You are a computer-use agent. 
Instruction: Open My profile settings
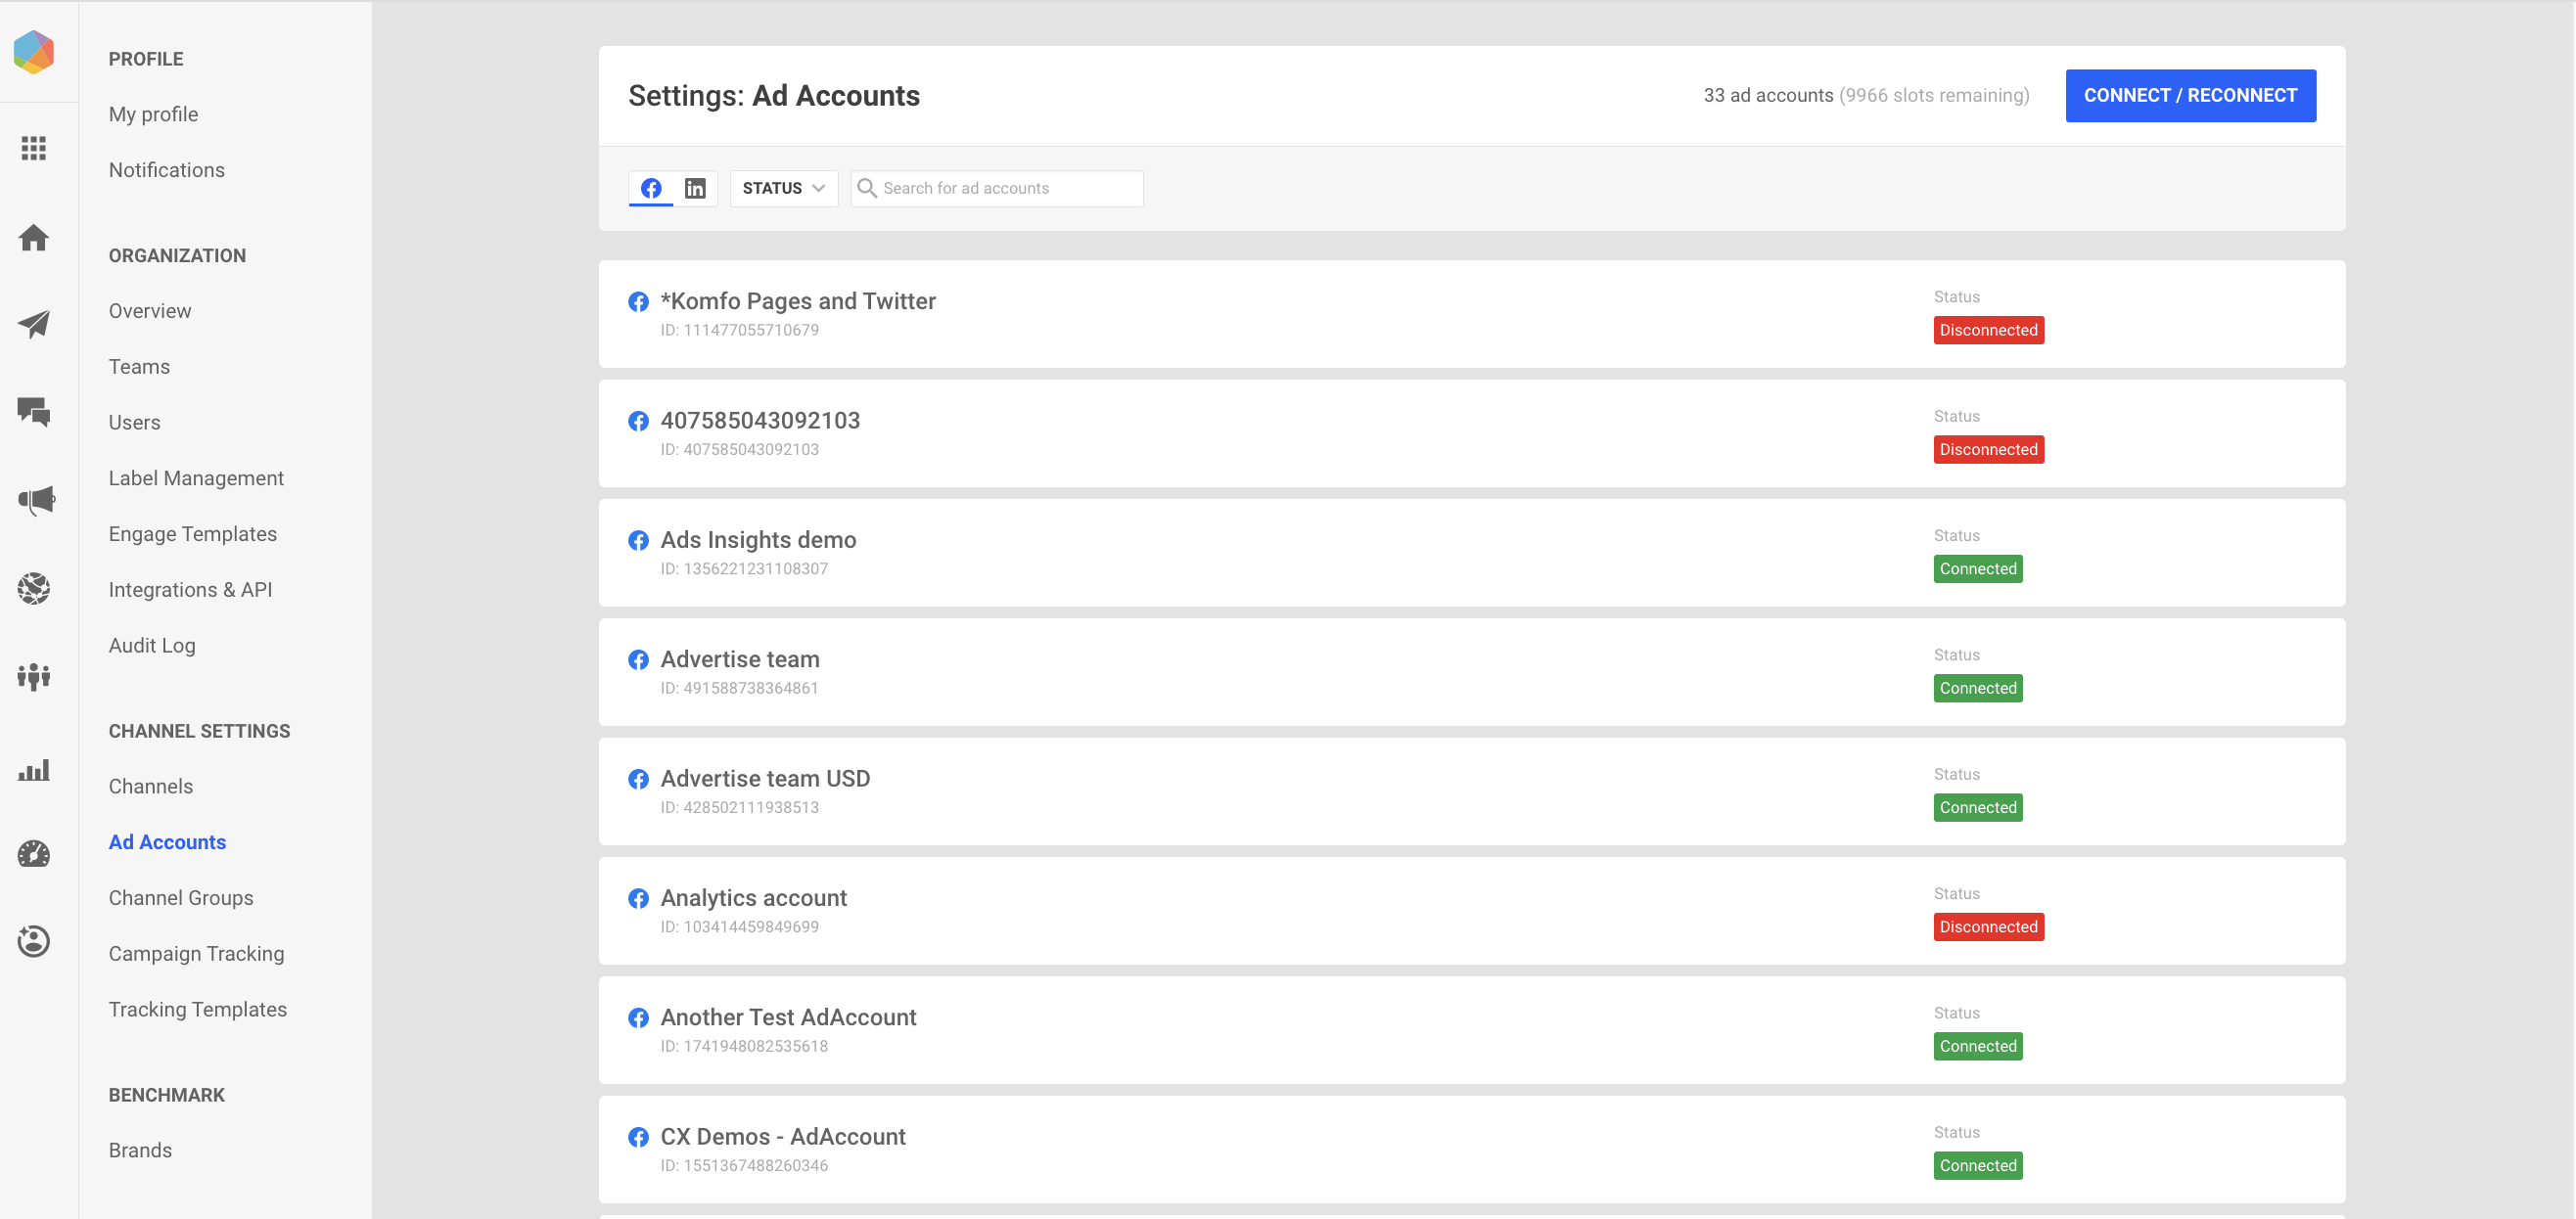click(153, 114)
